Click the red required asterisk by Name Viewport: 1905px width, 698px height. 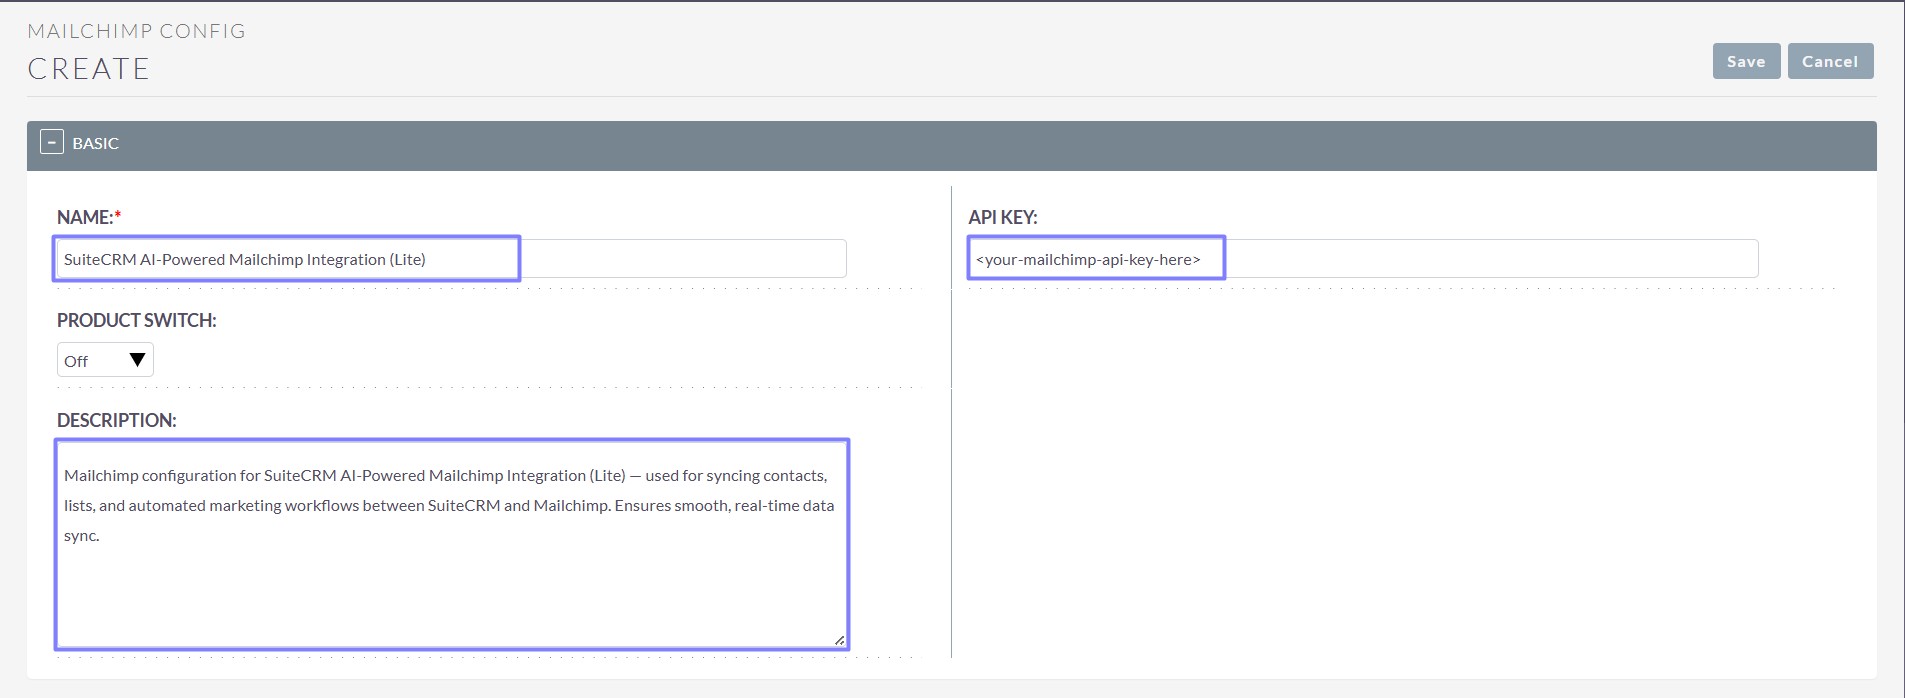(118, 217)
